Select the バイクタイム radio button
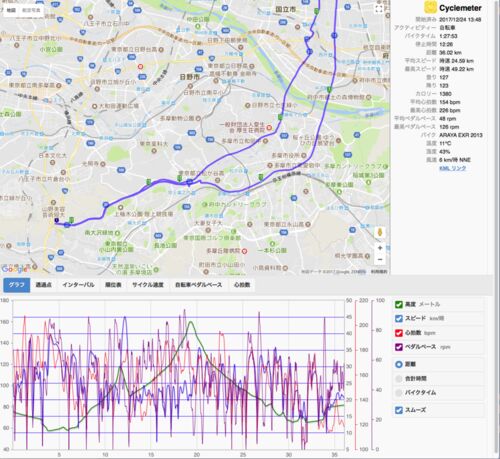 399,393
